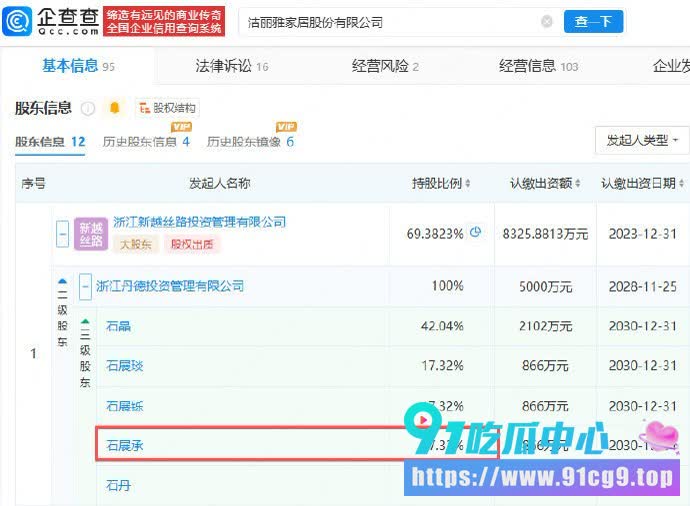690x506 pixels.
Task: Click the 2028-11-25 date cell
Action: [642, 287]
